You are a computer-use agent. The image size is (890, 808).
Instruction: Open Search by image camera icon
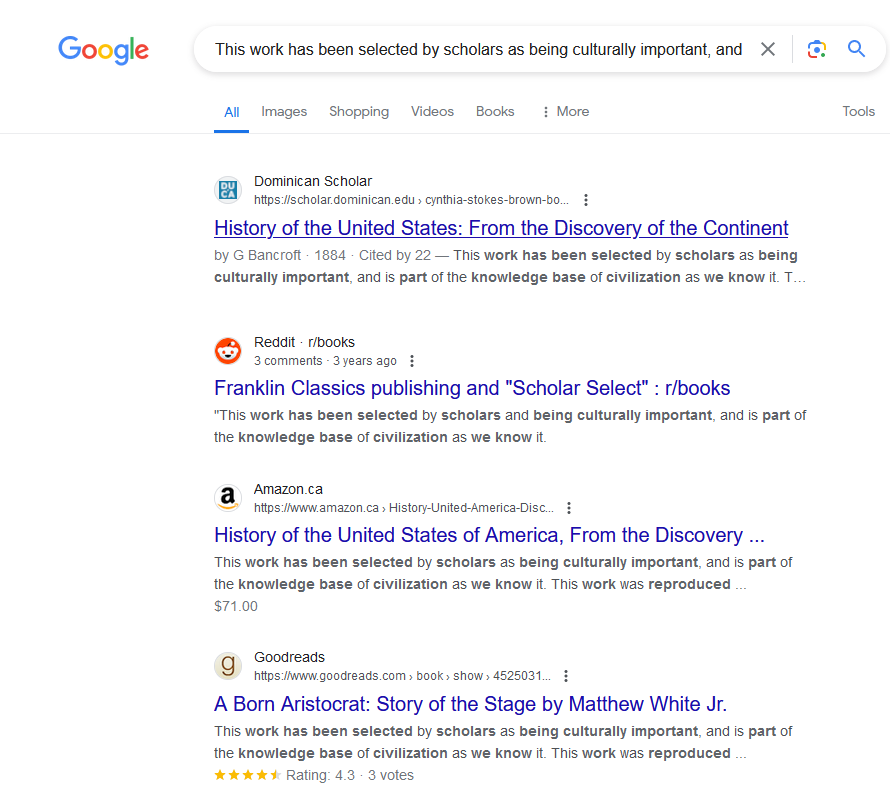pyautogui.click(x=817, y=49)
